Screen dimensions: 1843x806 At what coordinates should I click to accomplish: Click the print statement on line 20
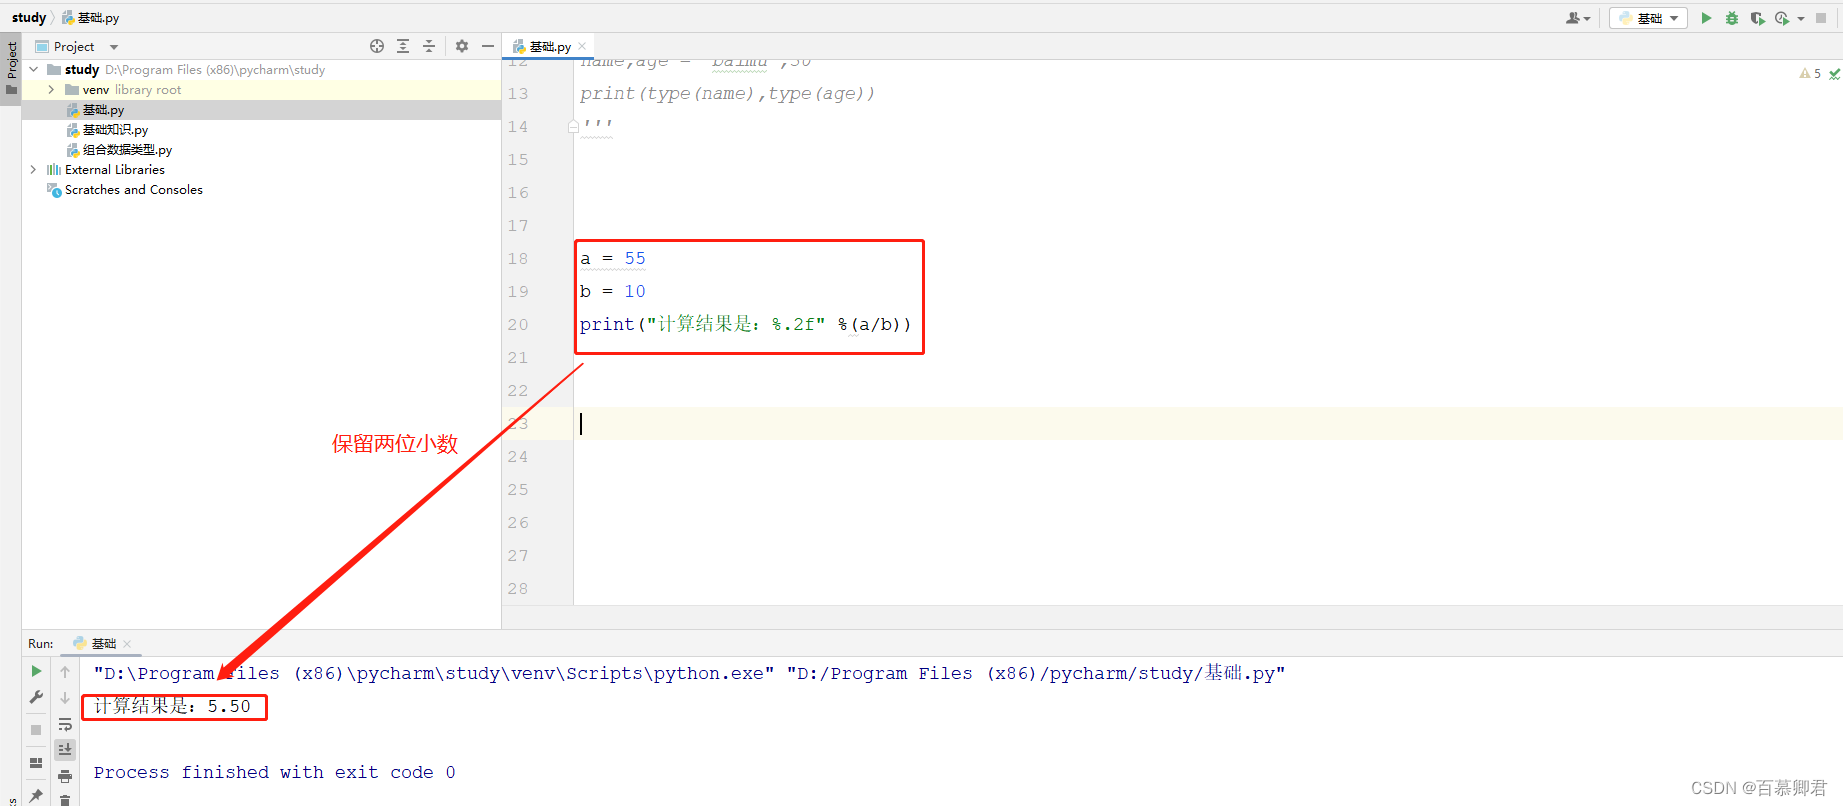[x=746, y=324]
